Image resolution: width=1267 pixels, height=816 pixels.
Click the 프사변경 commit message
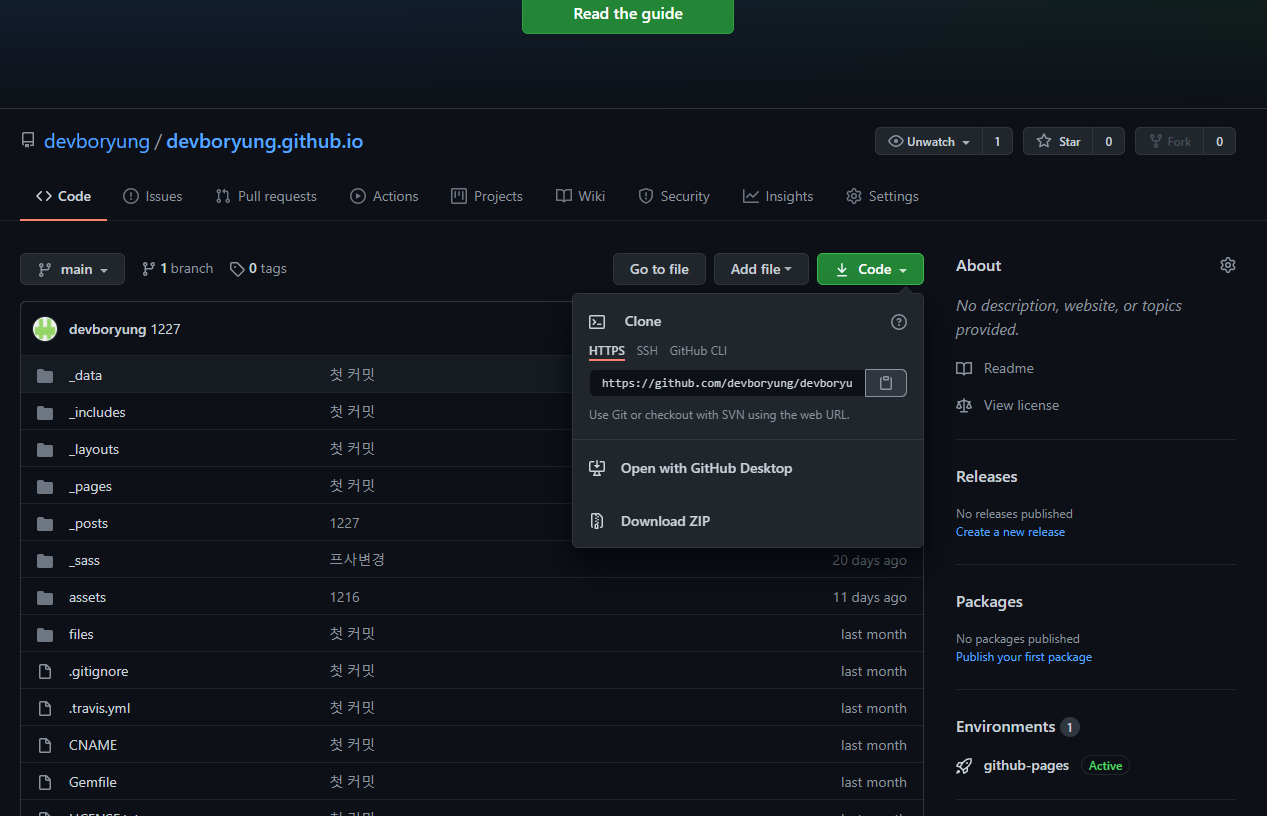357,561
